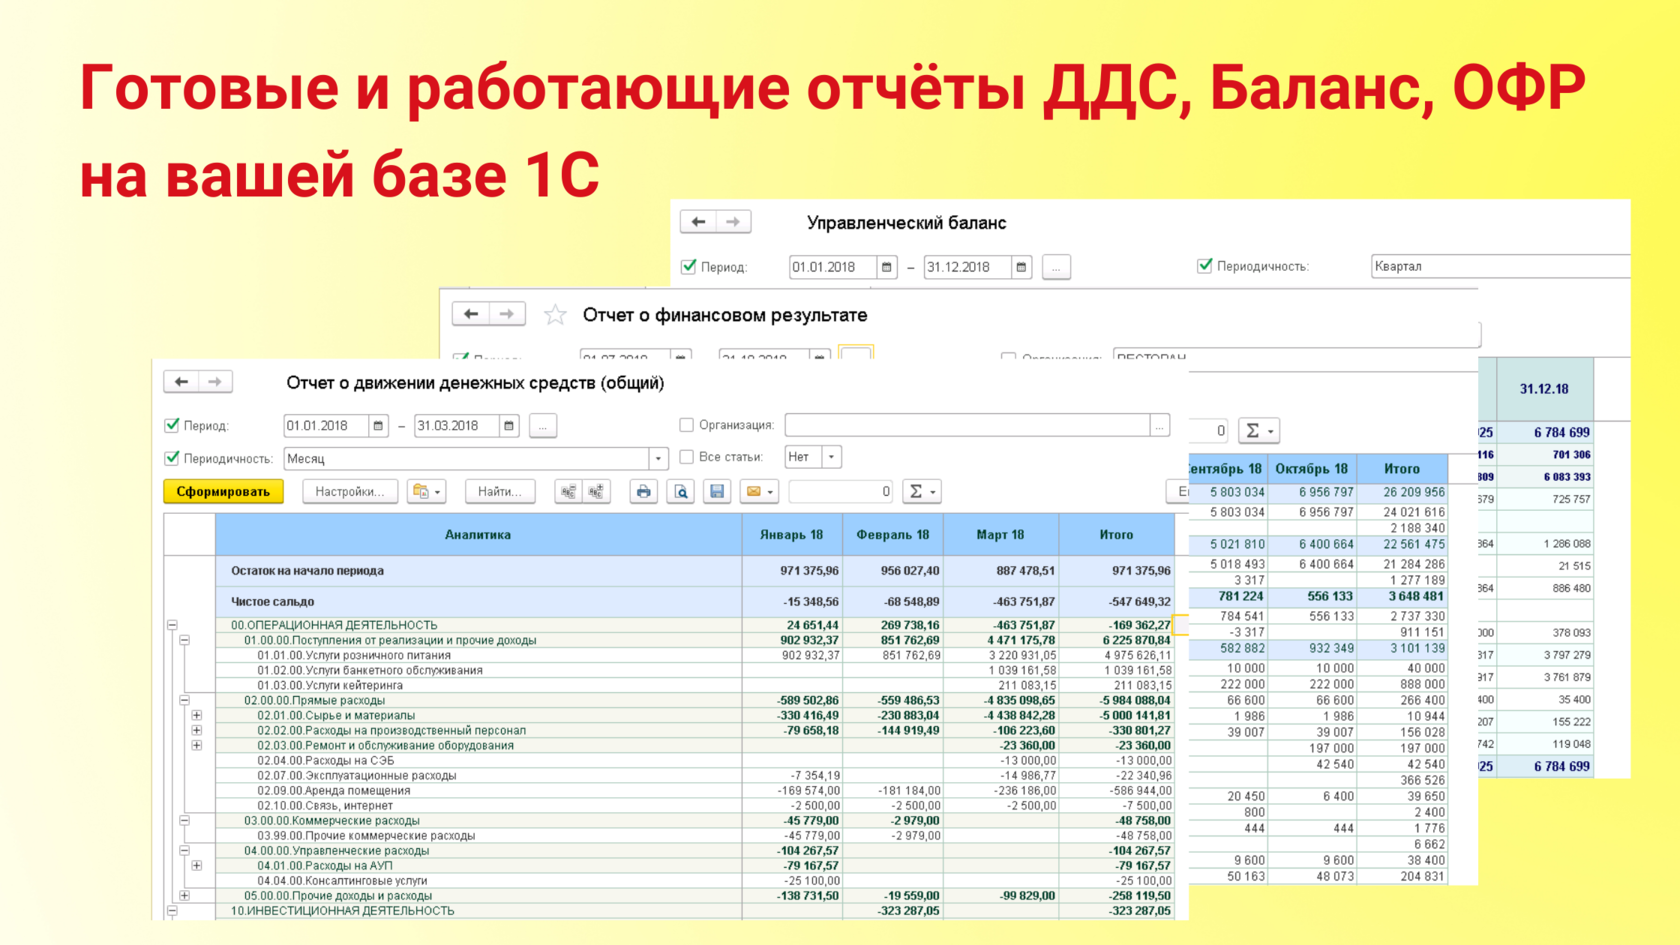Click forward arrow in cash flow report
1680x945 pixels.
click(215, 381)
